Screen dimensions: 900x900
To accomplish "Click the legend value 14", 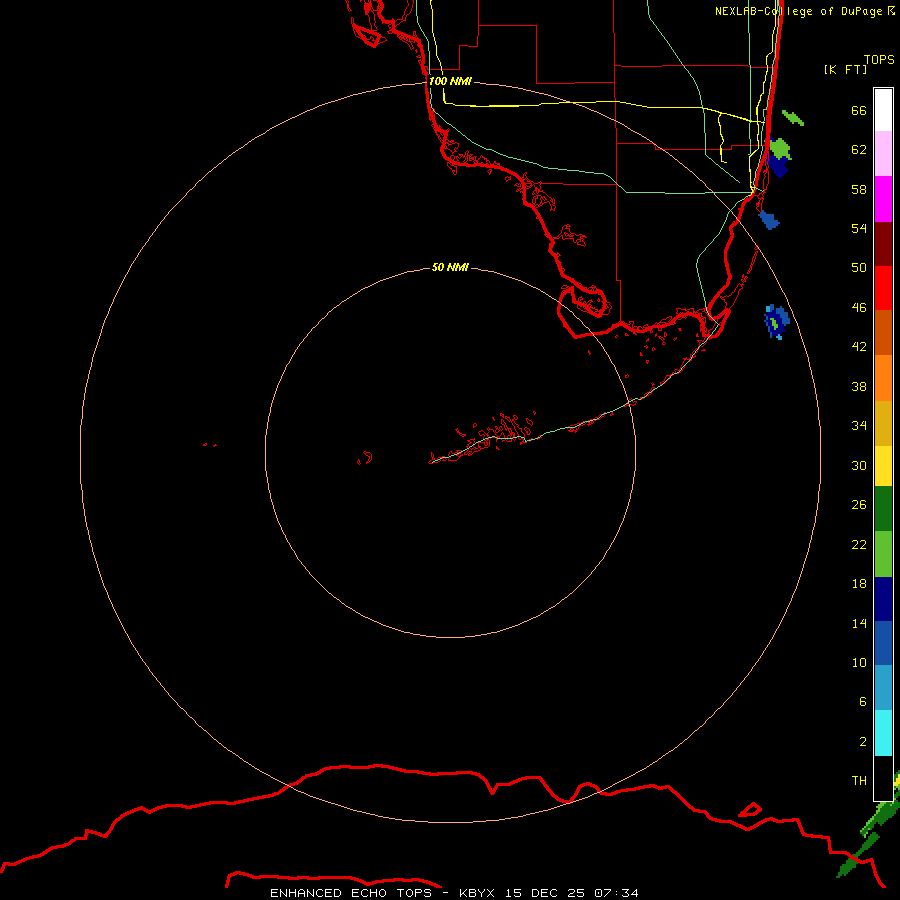I will click(x=859, y=623).
